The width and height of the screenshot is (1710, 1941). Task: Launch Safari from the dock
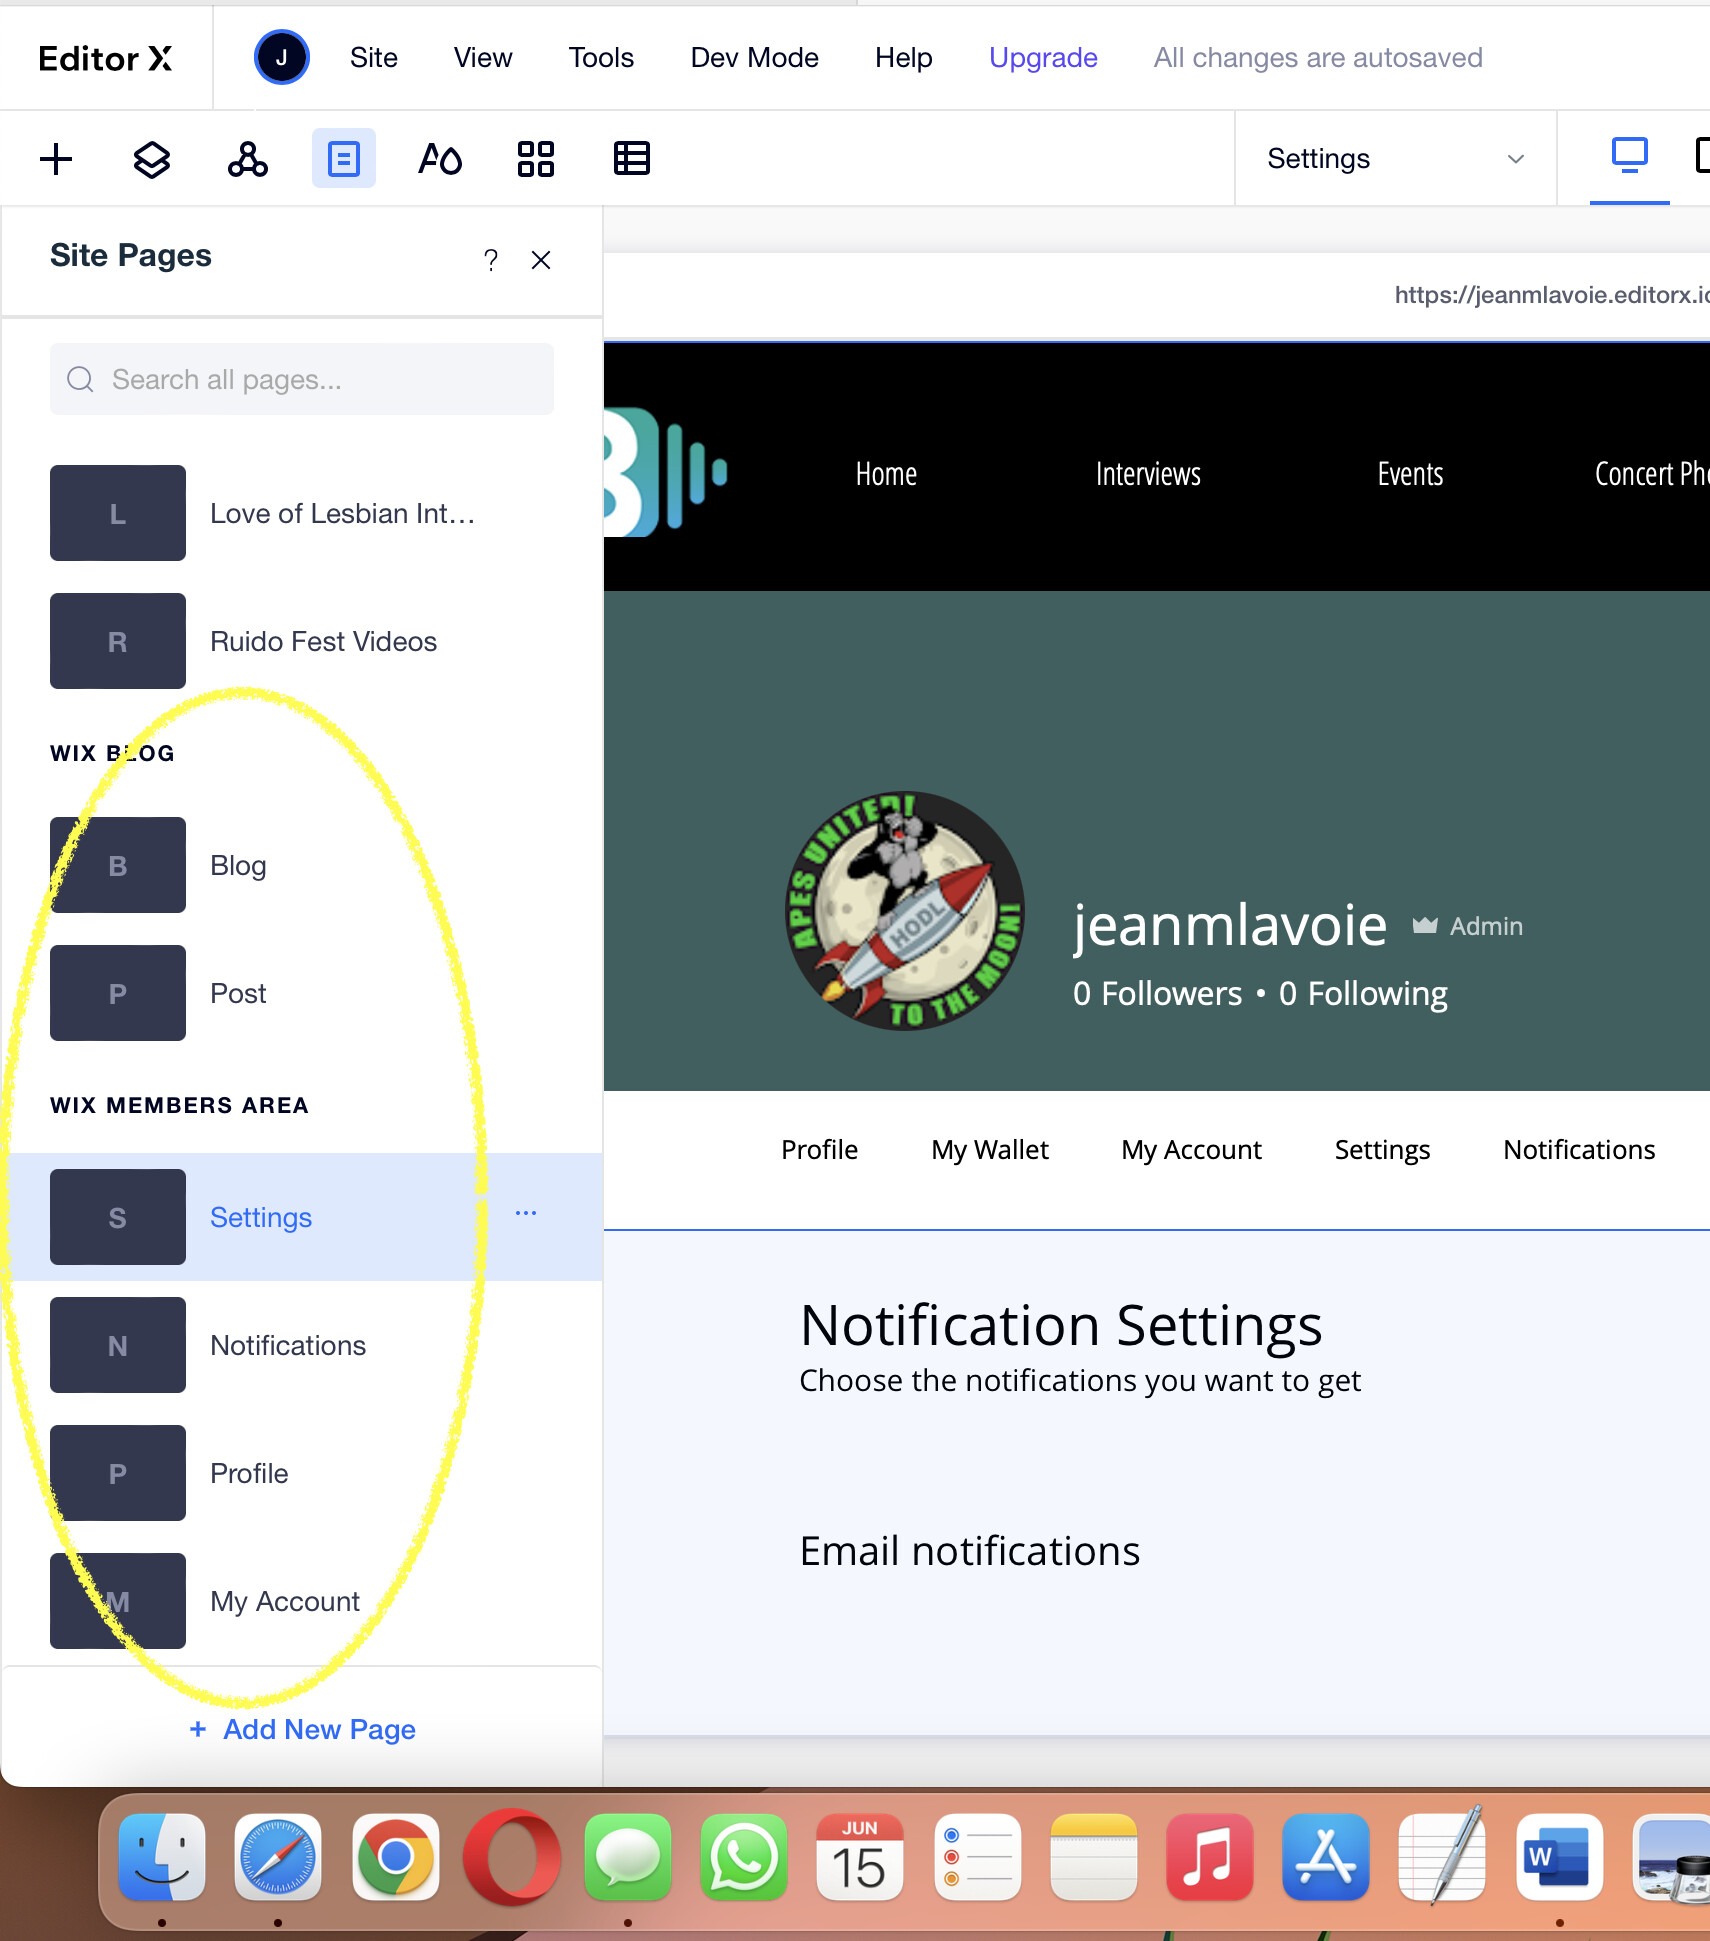[278, 1857]
